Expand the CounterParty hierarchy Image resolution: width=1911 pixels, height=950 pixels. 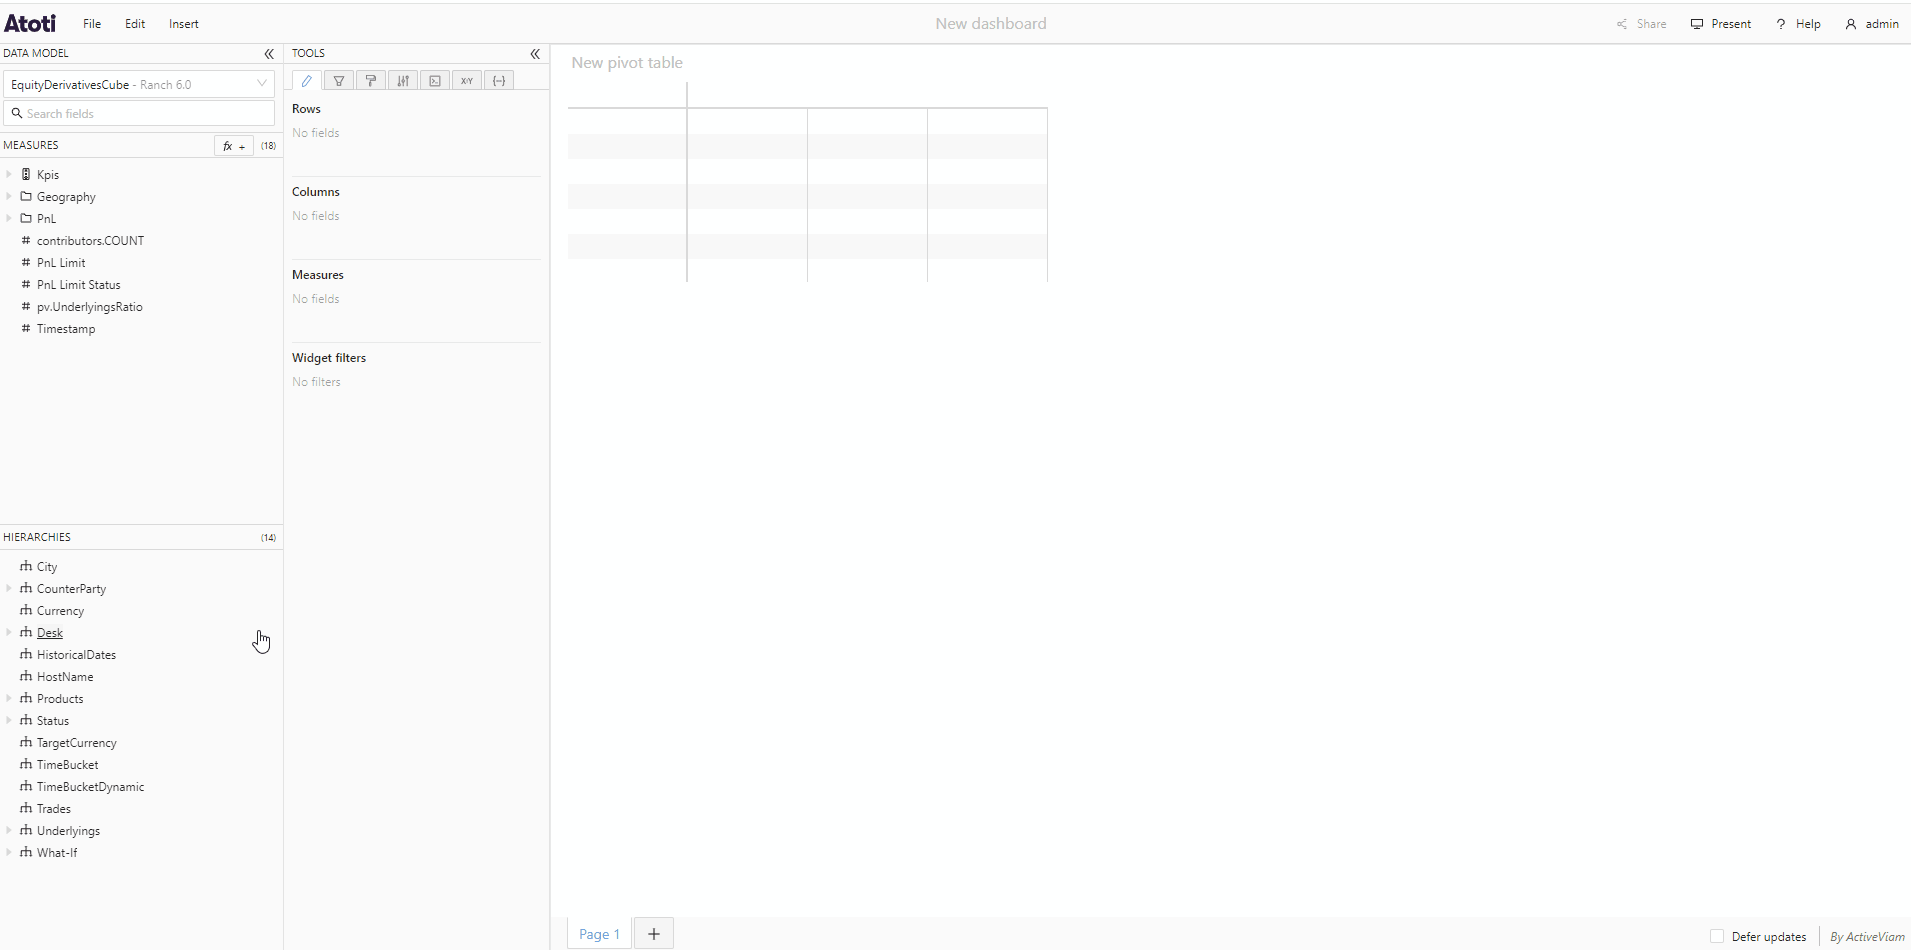9,588
